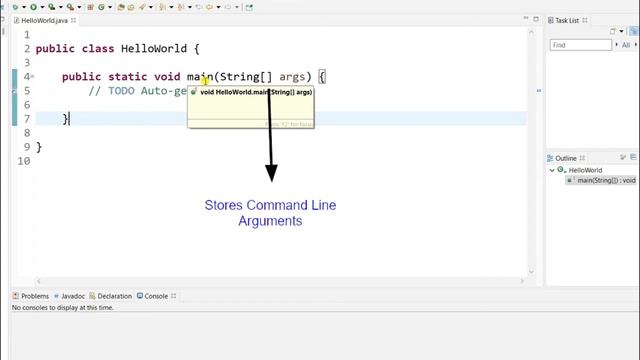The width and height of the screenshot is (640, 360).
Task: Select HelloWorld class in Outline
Action: [585, 170]
